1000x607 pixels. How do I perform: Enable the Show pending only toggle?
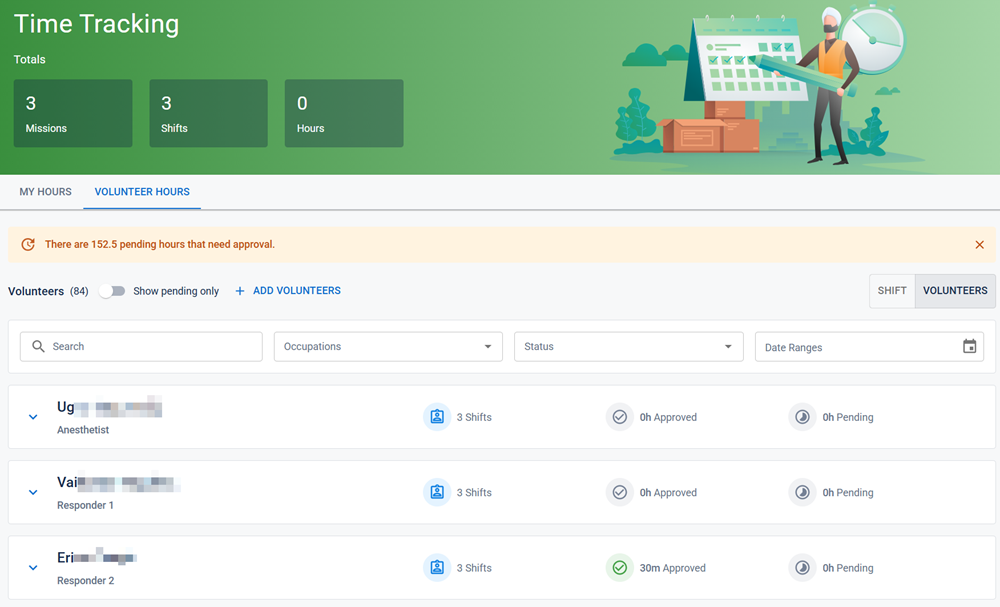point(112,290)
